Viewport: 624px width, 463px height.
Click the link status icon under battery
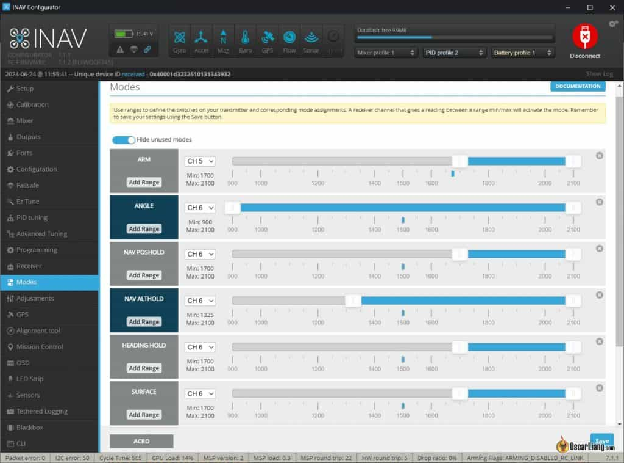[147, 50]
